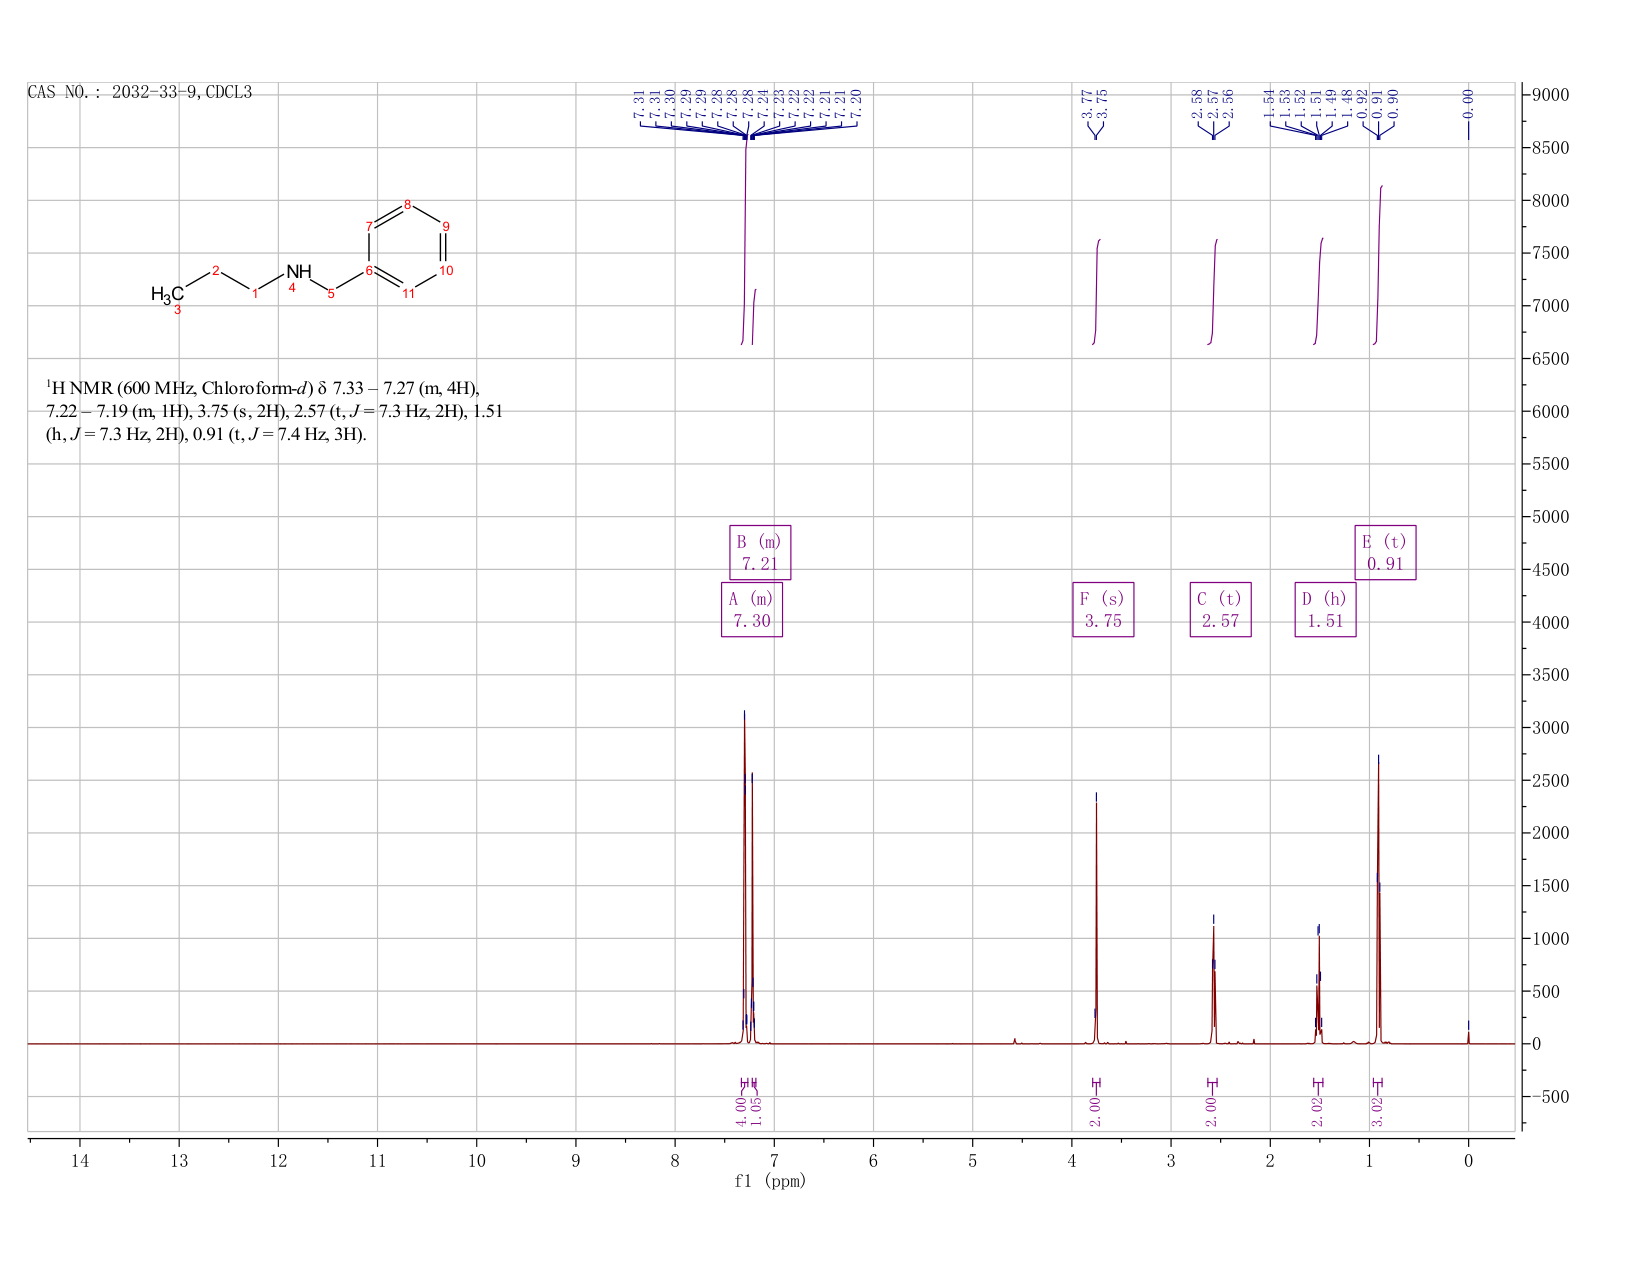This screenshot has height=1275, width=1650.
Task: Click the 1H NMR text report
Action: (x=275, y=411)
